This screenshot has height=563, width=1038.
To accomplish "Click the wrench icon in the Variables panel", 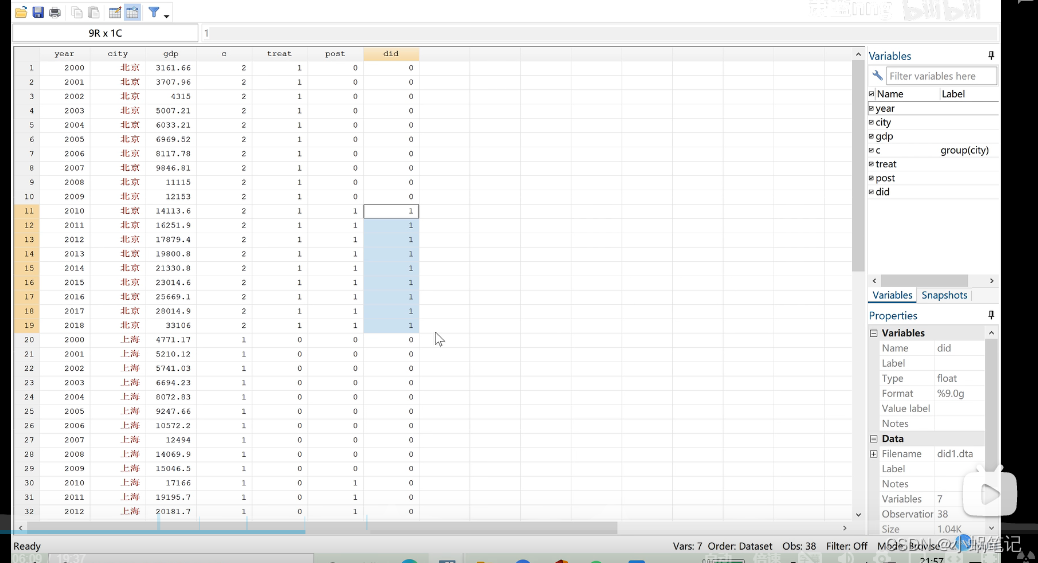I will click(877, 76).
